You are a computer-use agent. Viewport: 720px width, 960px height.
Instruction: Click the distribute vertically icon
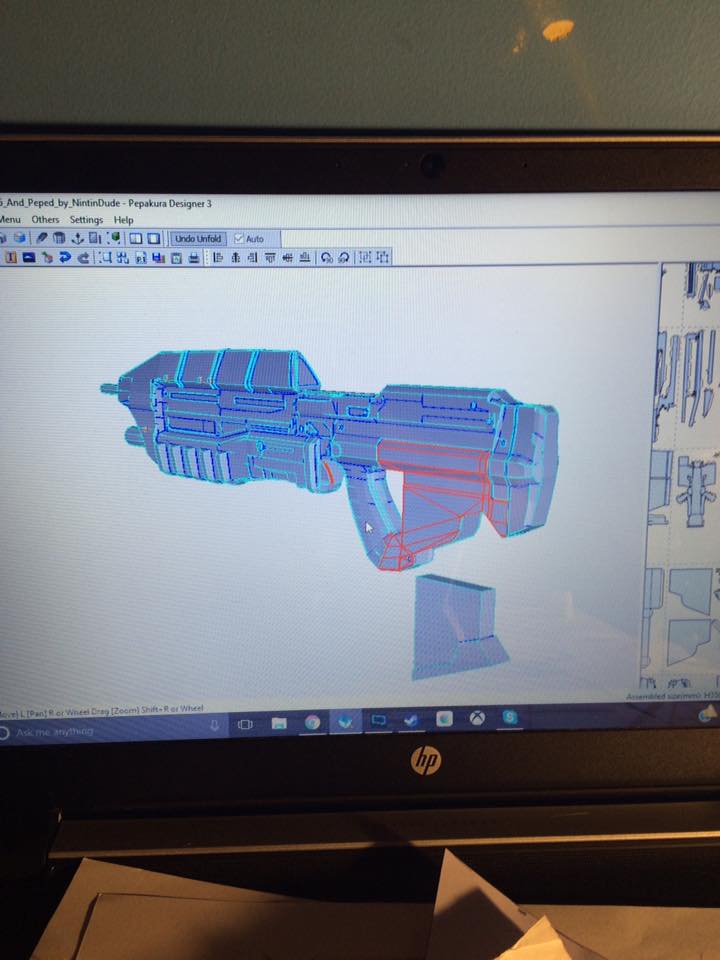383,257
